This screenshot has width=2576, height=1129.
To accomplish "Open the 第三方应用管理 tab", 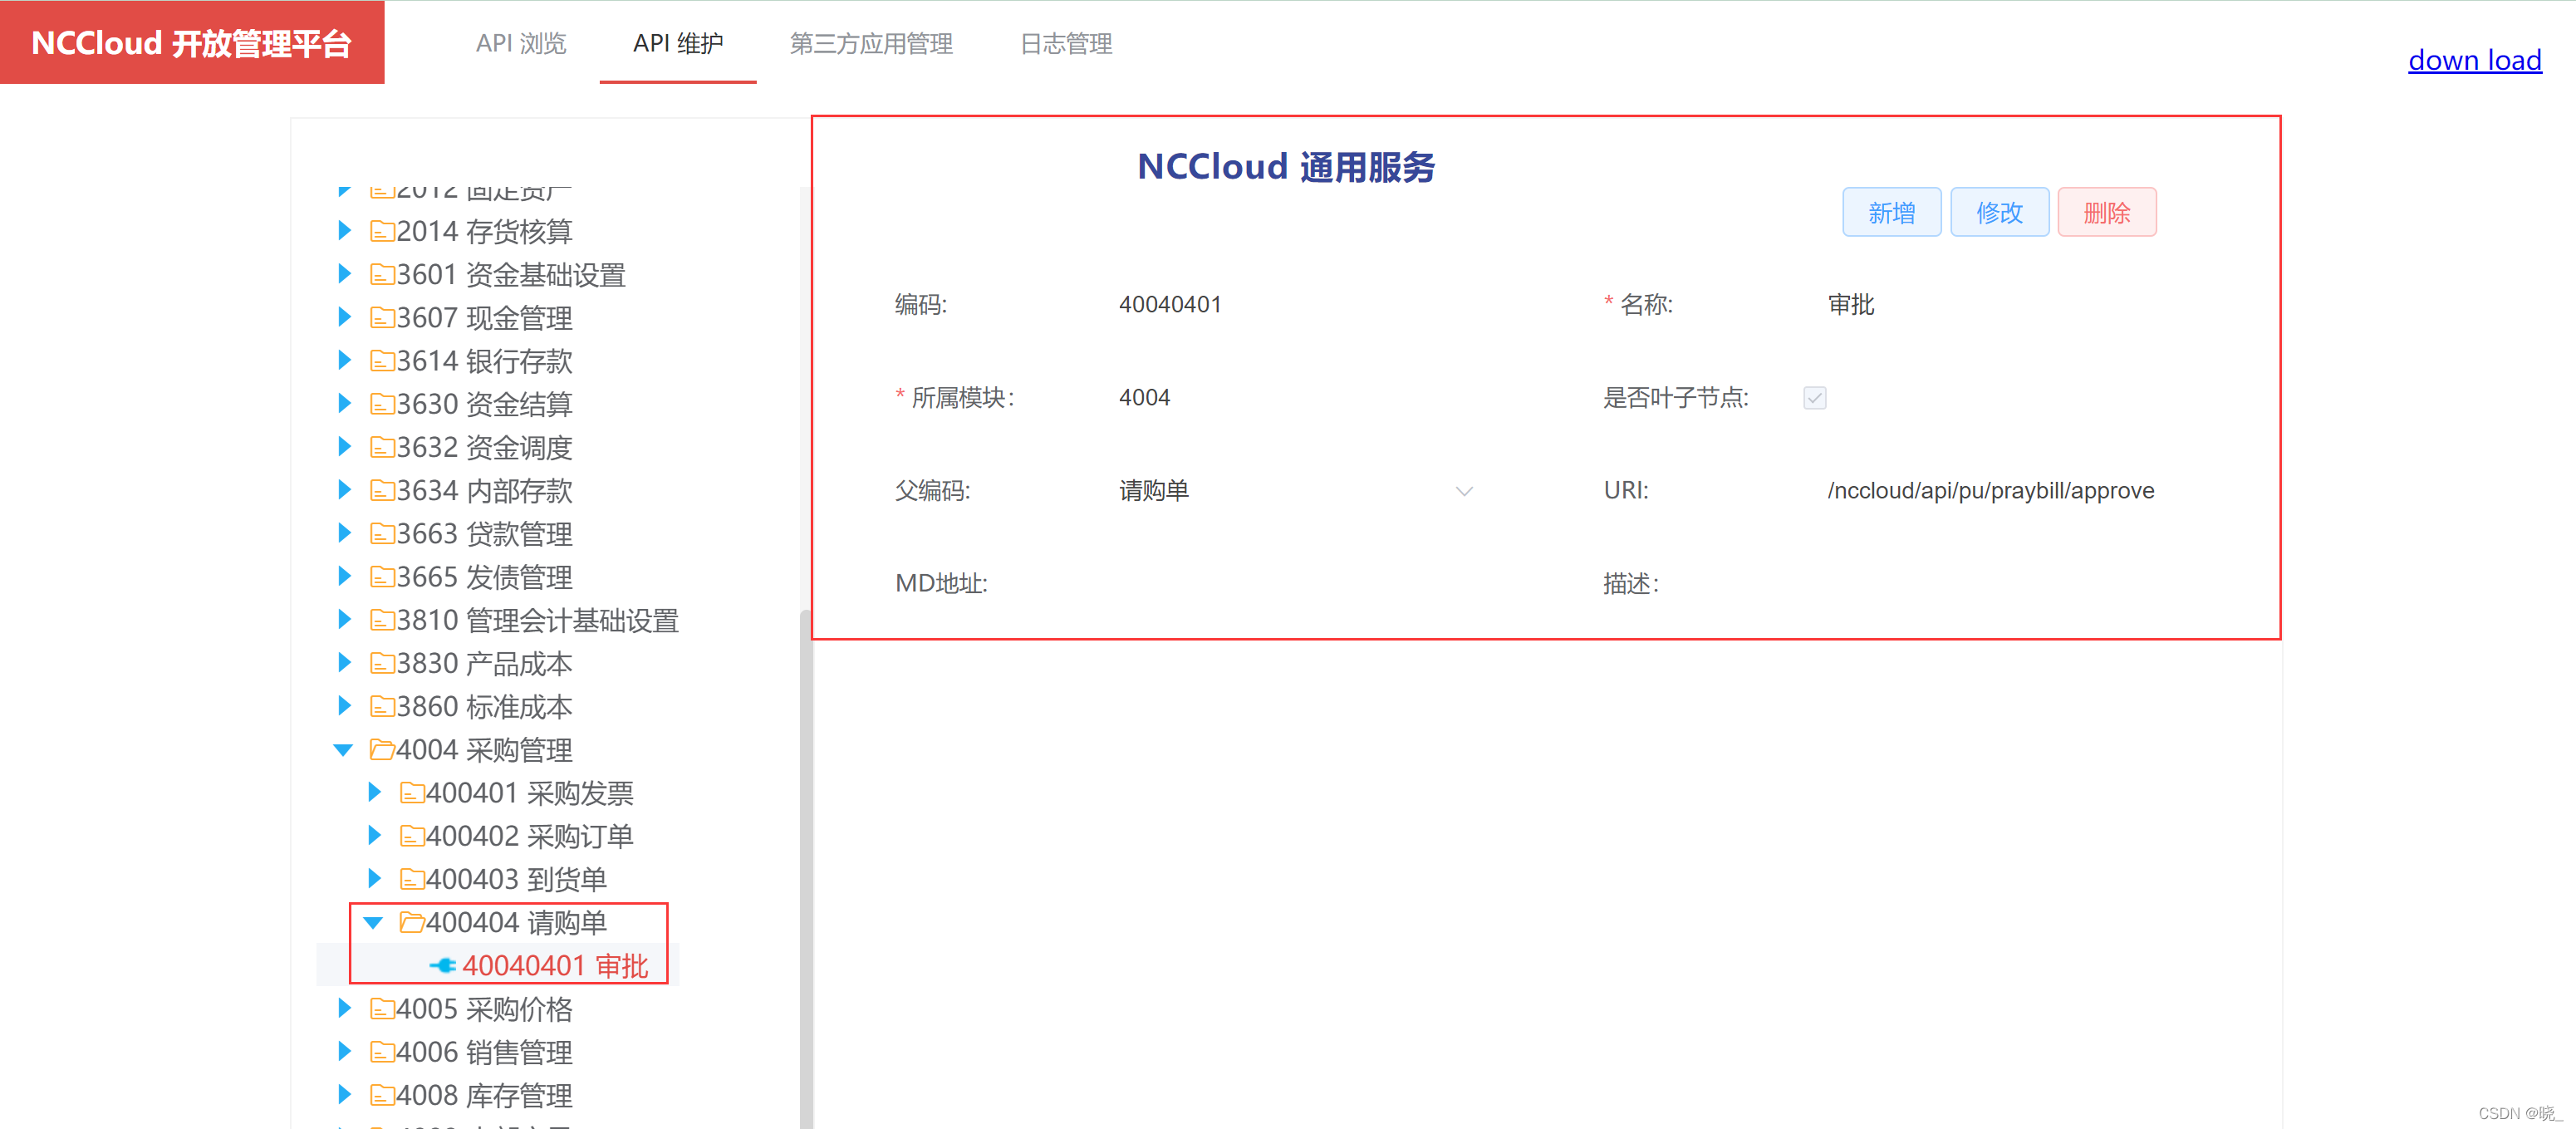I will pyautogui.click(x=871, y=44).
